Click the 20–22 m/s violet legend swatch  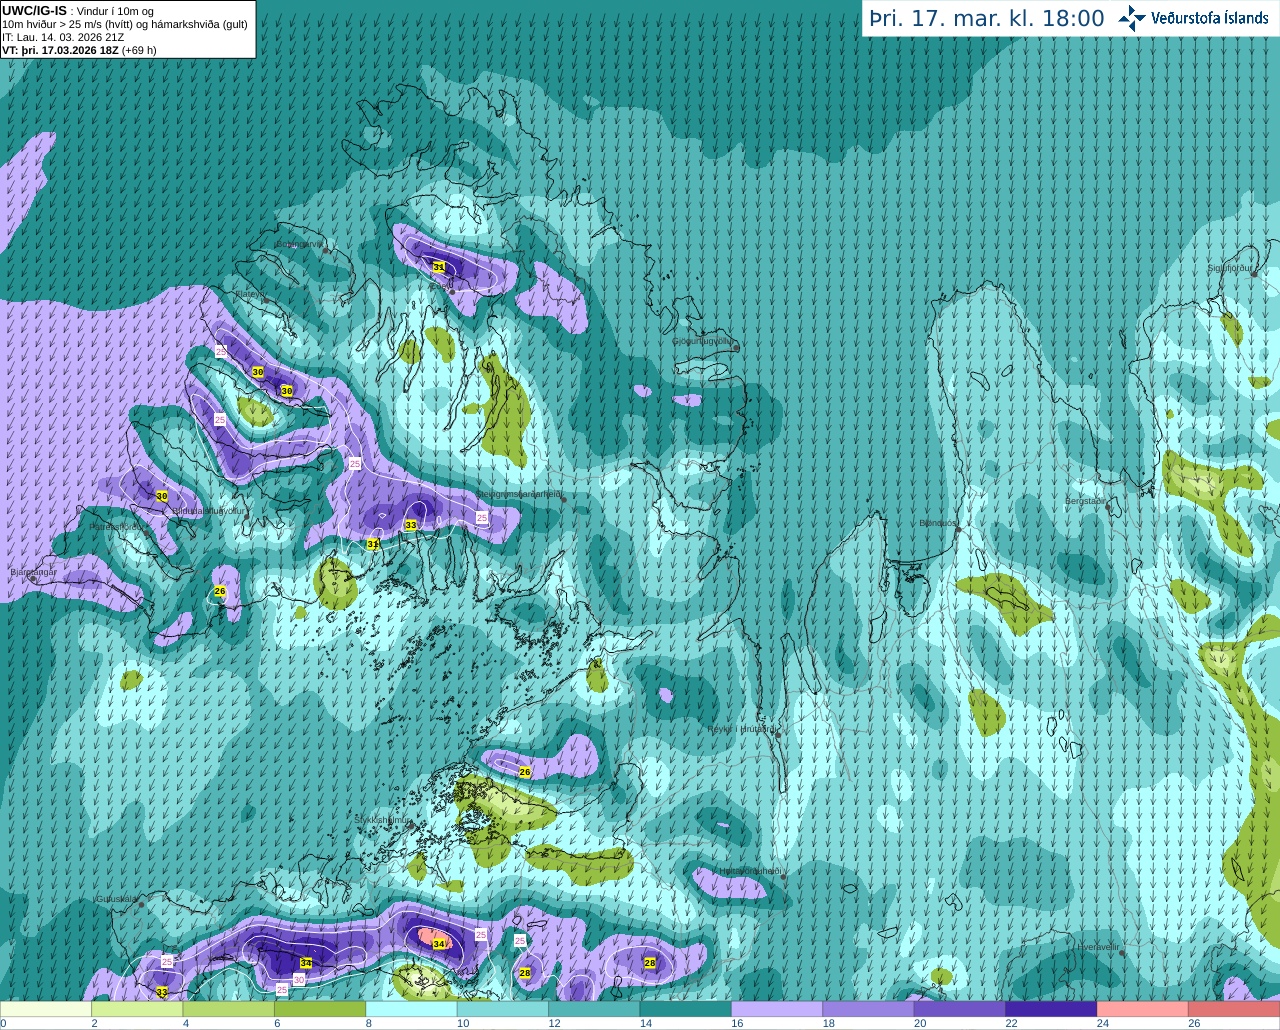(960, 1009)
